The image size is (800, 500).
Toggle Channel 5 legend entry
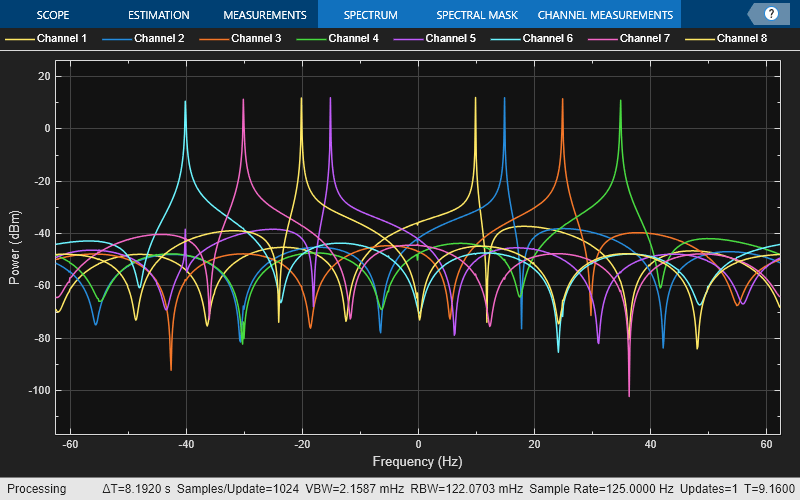(x=435, y=38)
